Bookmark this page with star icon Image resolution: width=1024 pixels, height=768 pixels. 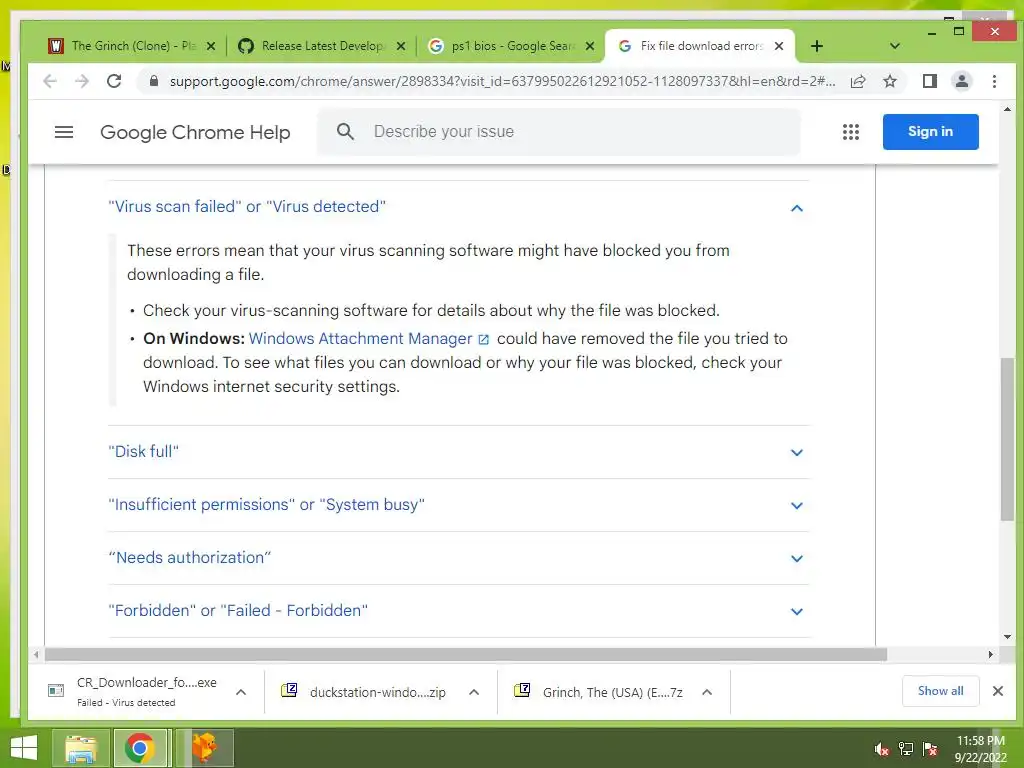[889, 81]
